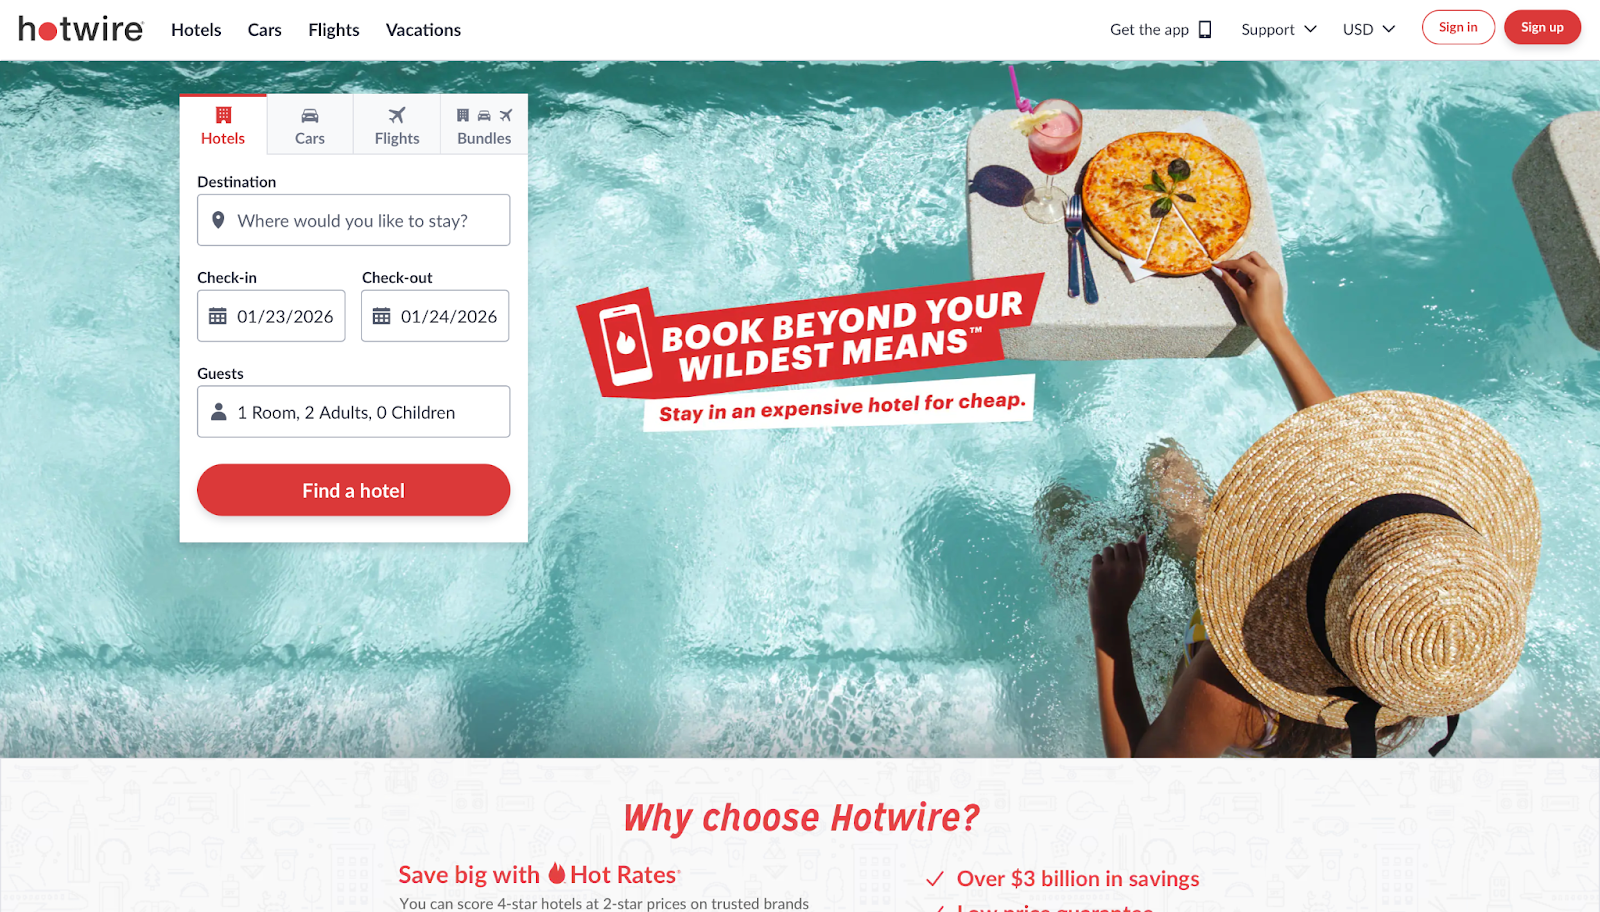Click the Hotwire logo
Screen dimensions: 1600x912
pos(81,29)
